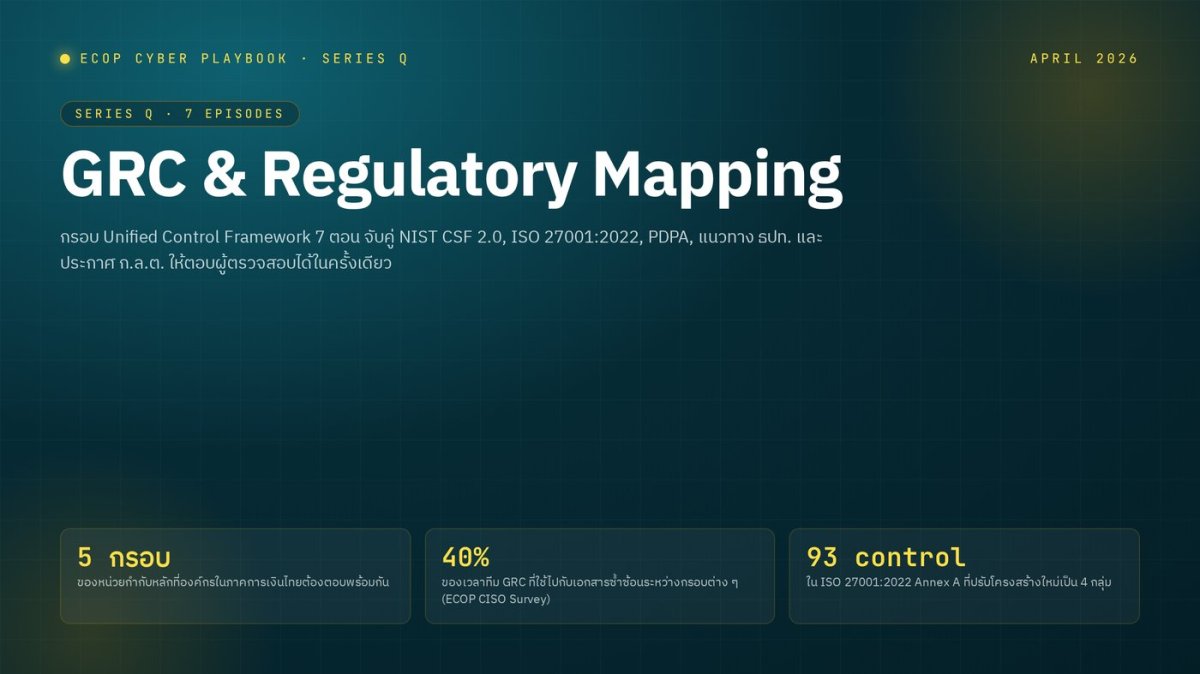Click the description under '5 กรอบ'

[x=233, y=581]
